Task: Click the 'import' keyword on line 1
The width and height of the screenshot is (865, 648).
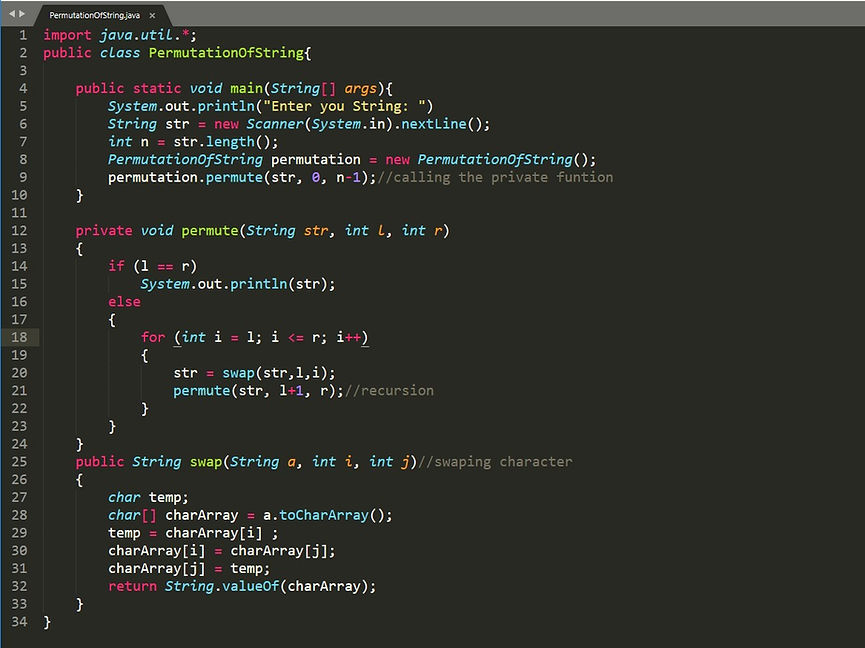Action: click(67, 35)
